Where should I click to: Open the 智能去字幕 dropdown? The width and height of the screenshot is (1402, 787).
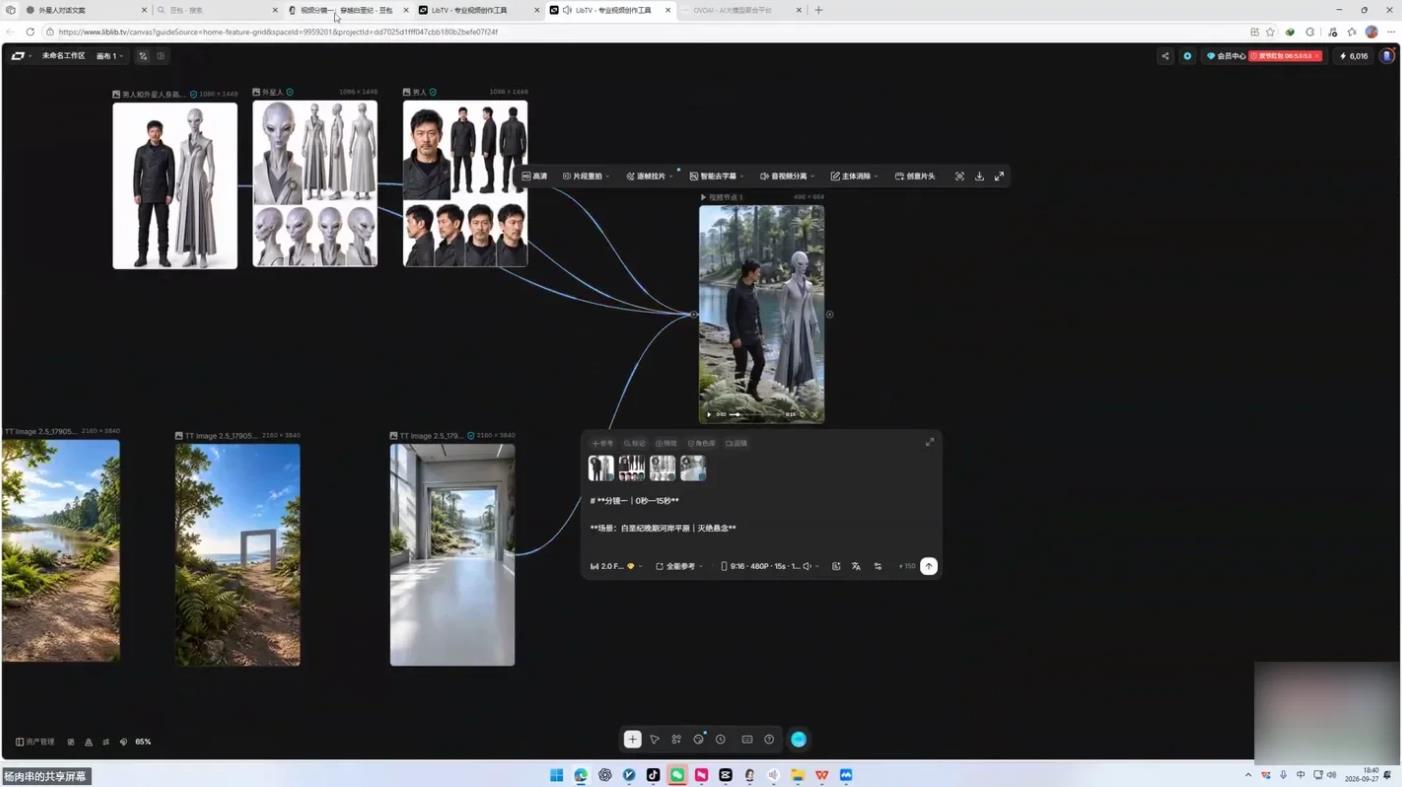click(716, 176)
